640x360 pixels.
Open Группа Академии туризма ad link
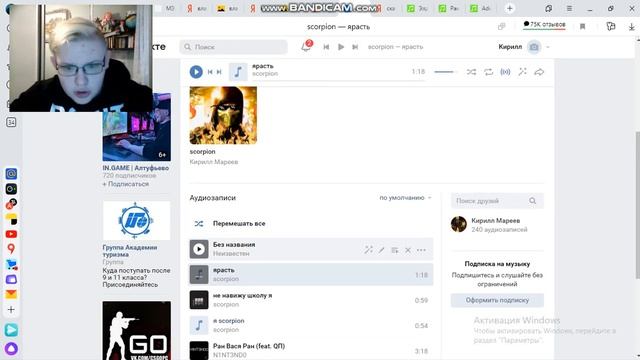[x=130, y=251]
